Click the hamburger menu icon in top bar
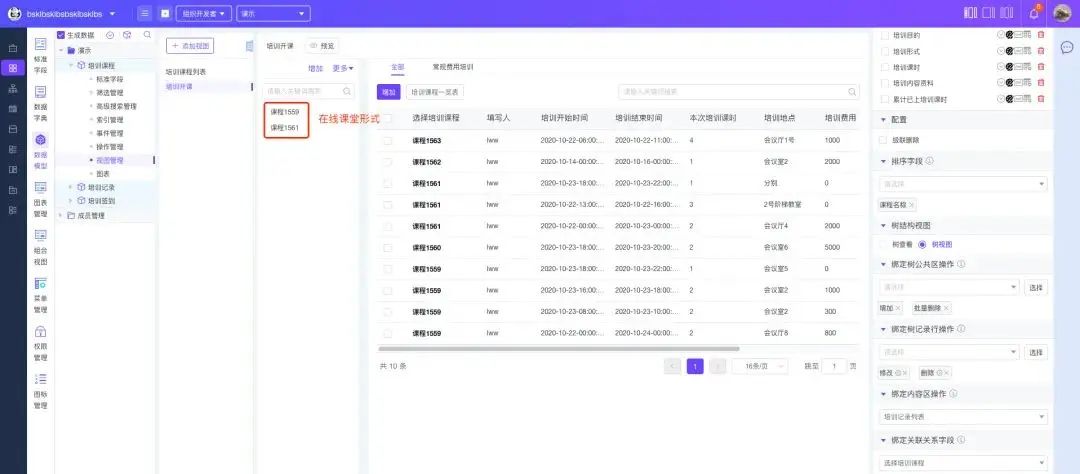 pos(145,13)
